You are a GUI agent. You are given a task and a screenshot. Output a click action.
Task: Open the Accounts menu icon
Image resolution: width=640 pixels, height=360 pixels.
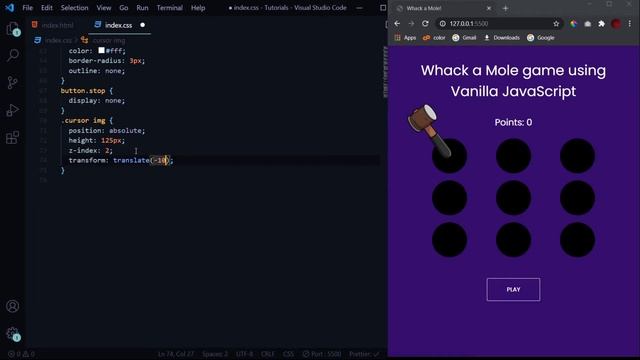pyautogui.click(x=13, y=306)
